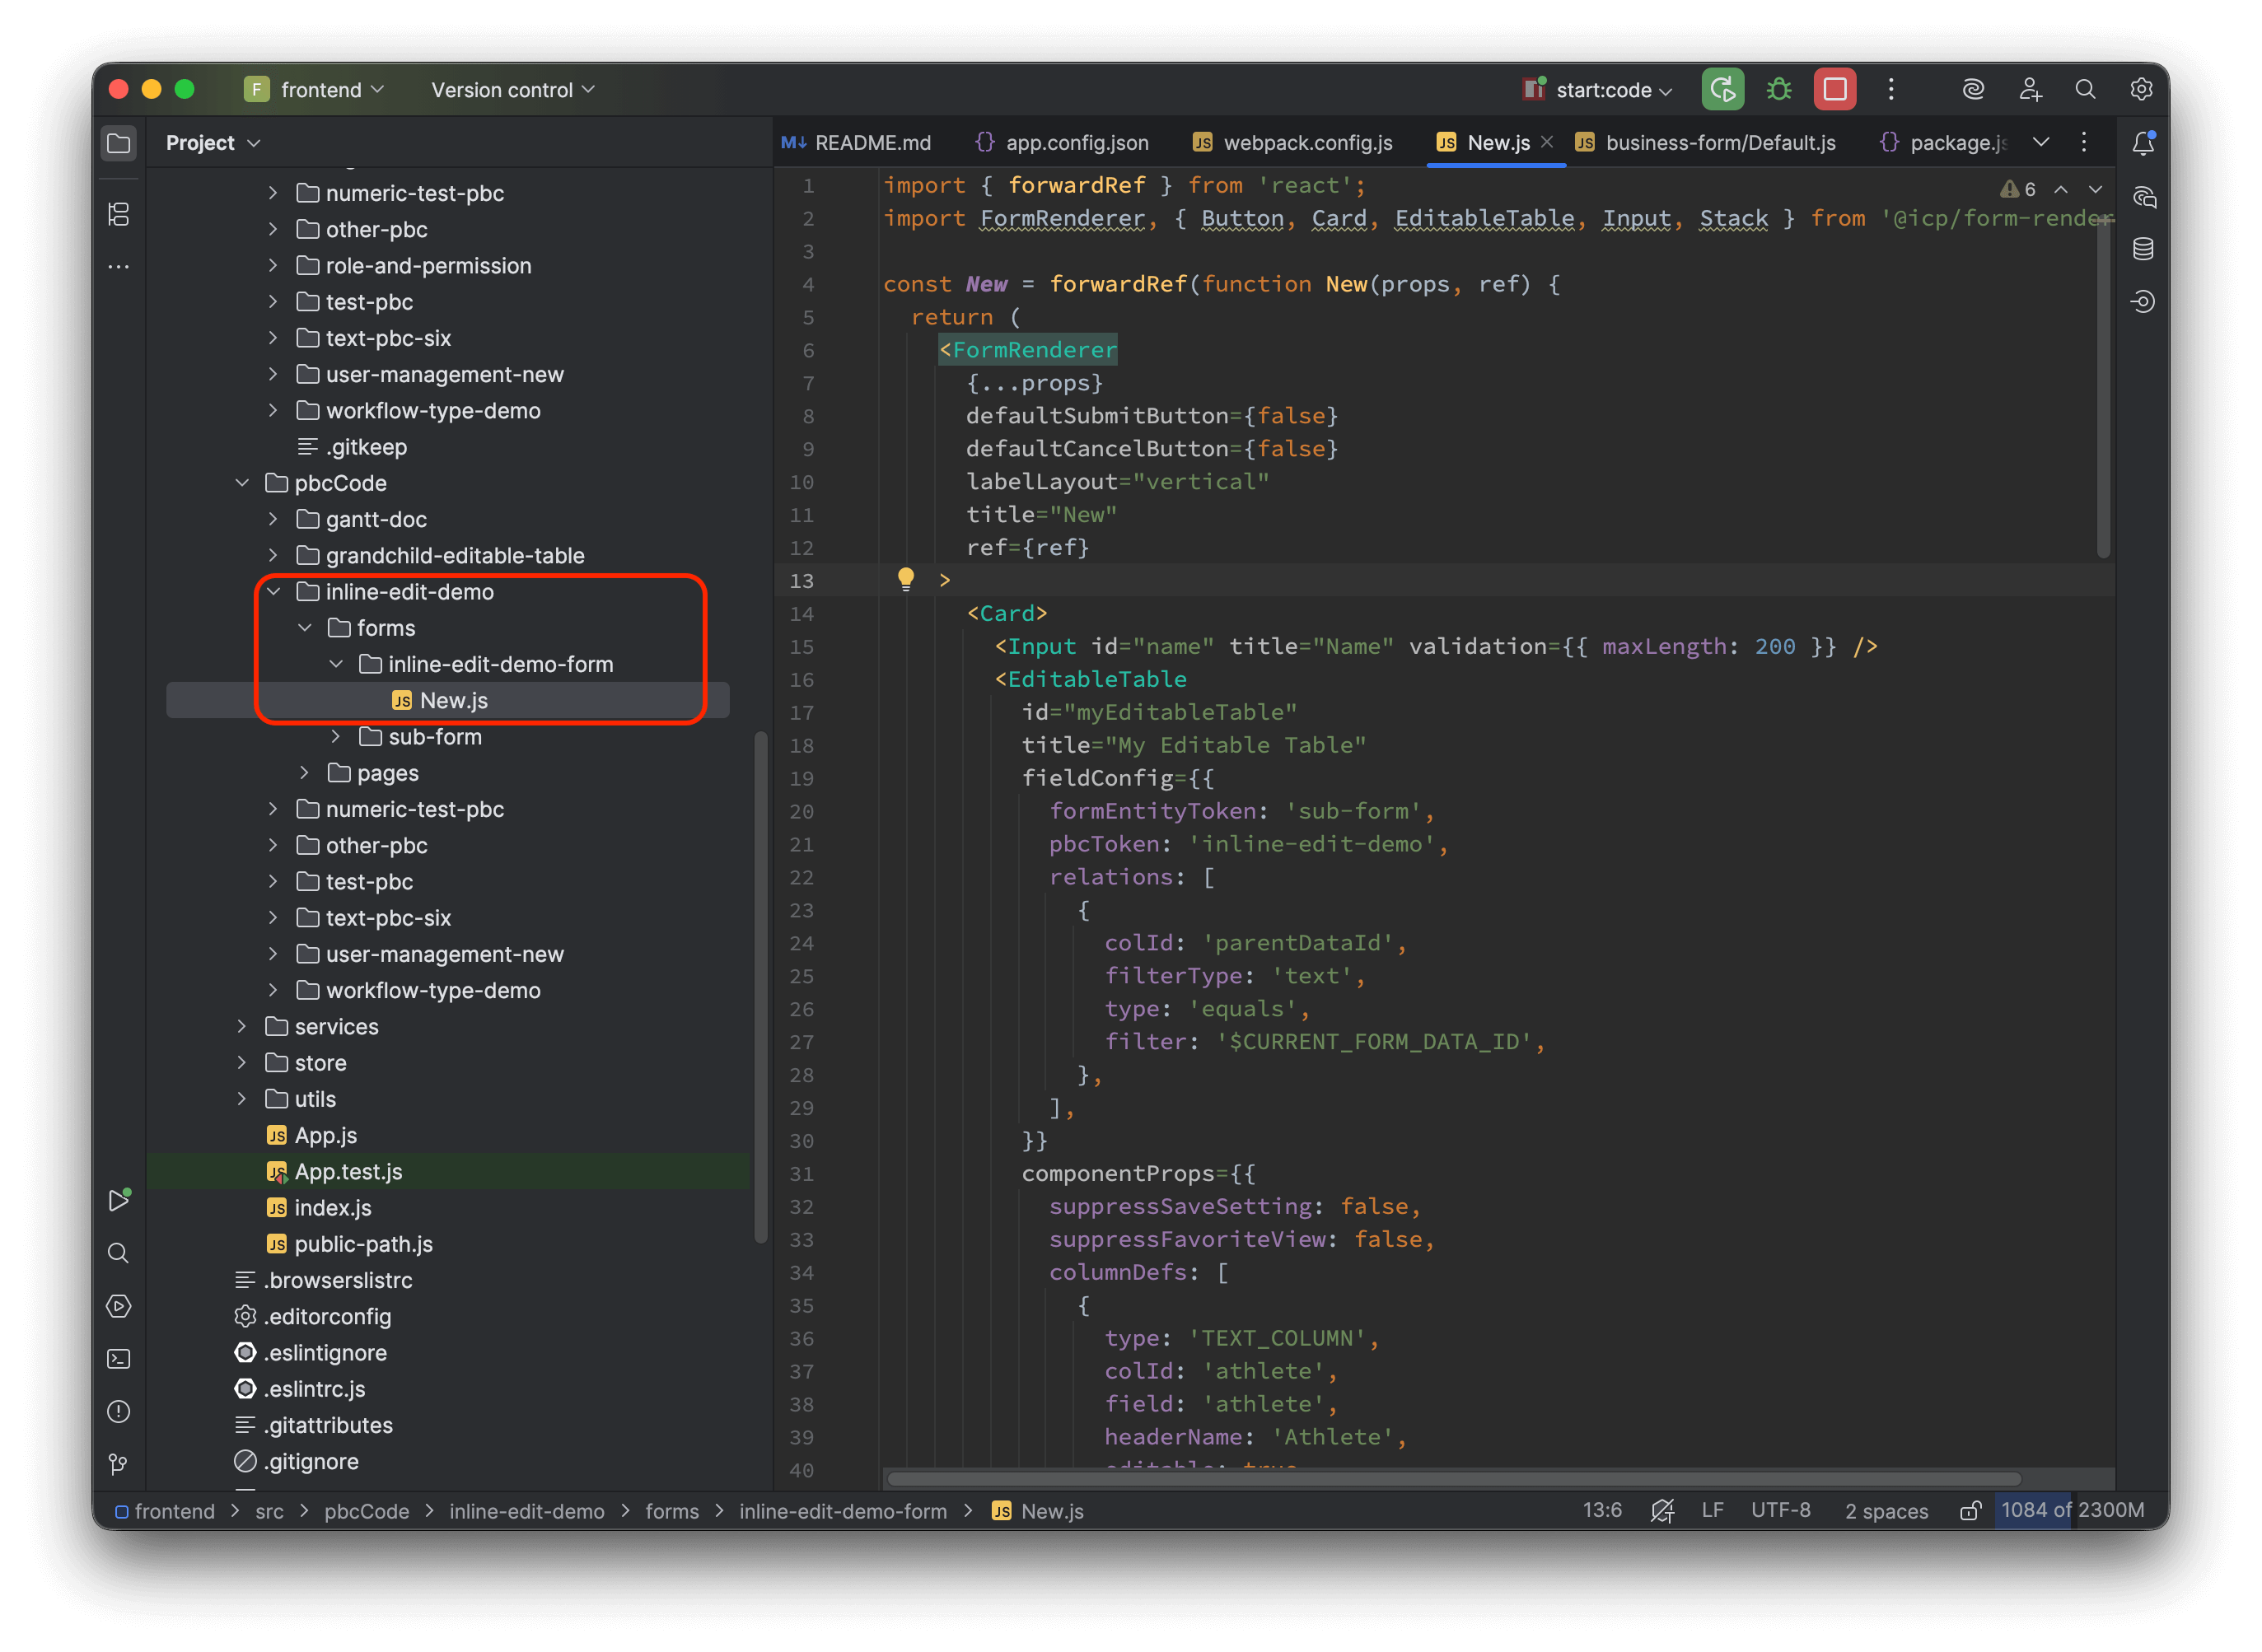
Task: Expand the sub-form folder
Action: [336, 737]
